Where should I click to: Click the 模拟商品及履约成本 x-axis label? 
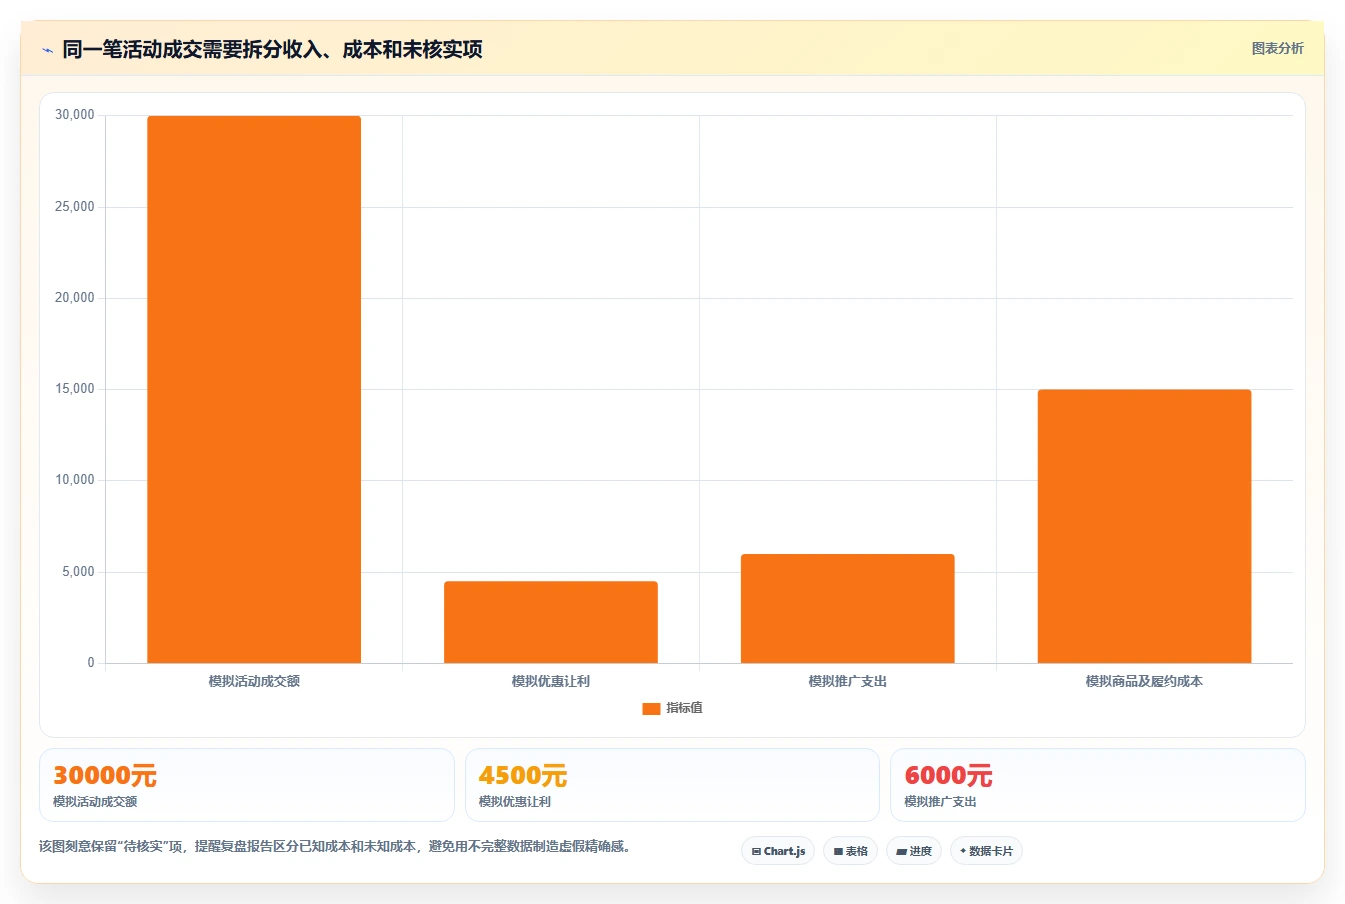point(1144,681)
